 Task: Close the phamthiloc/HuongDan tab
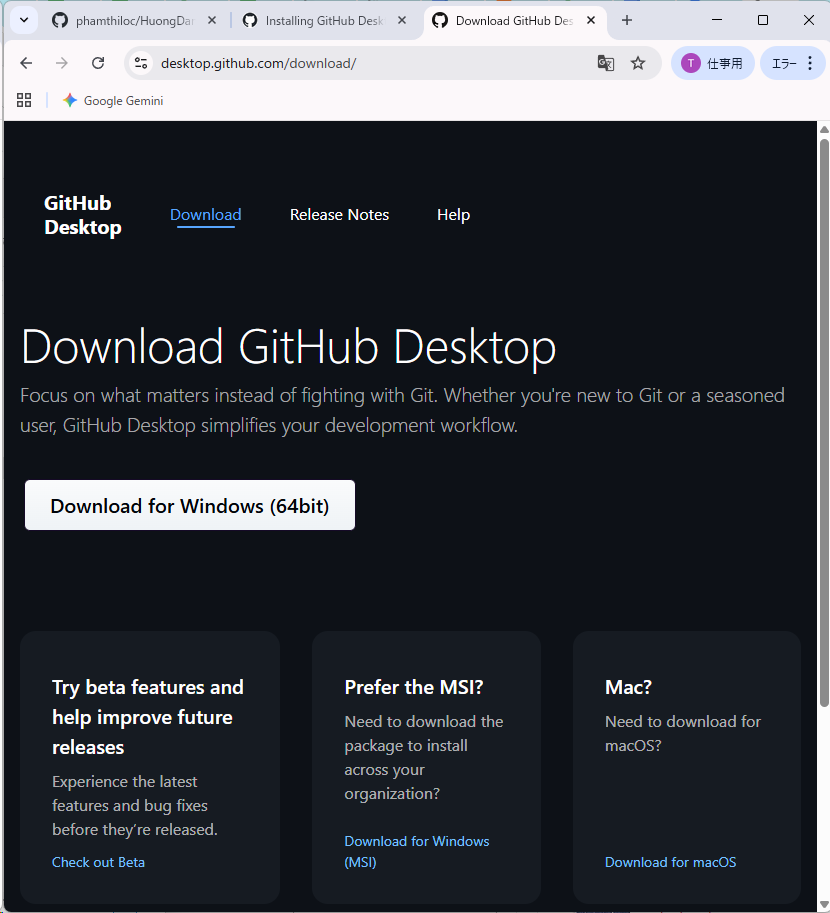[x=212, y=20]
